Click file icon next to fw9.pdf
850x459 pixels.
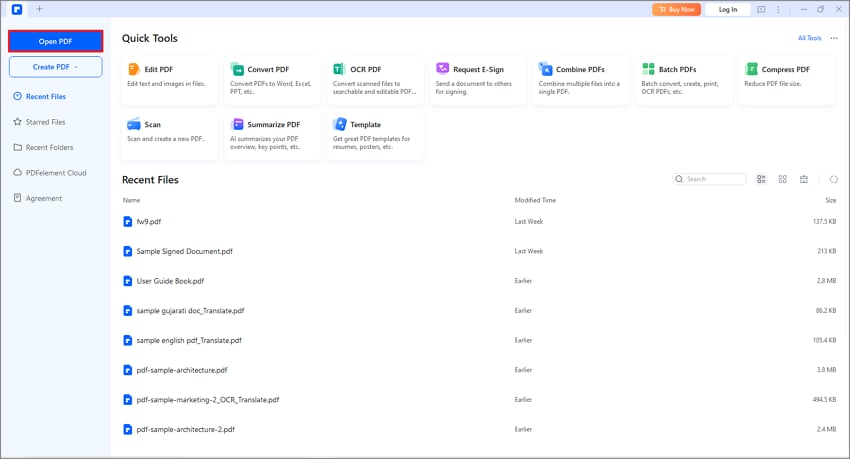point(127,222)
